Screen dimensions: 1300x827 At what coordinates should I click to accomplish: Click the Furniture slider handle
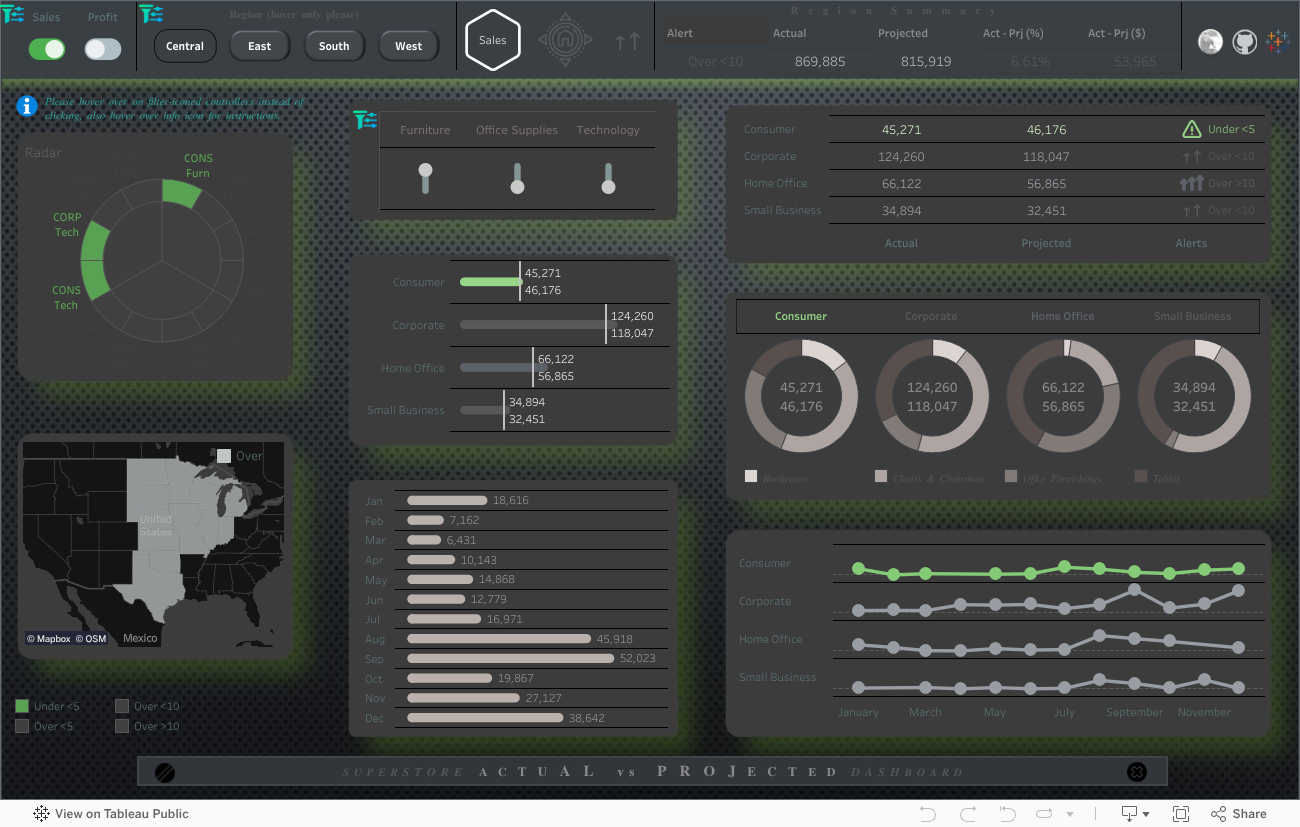tap(426, 170)
